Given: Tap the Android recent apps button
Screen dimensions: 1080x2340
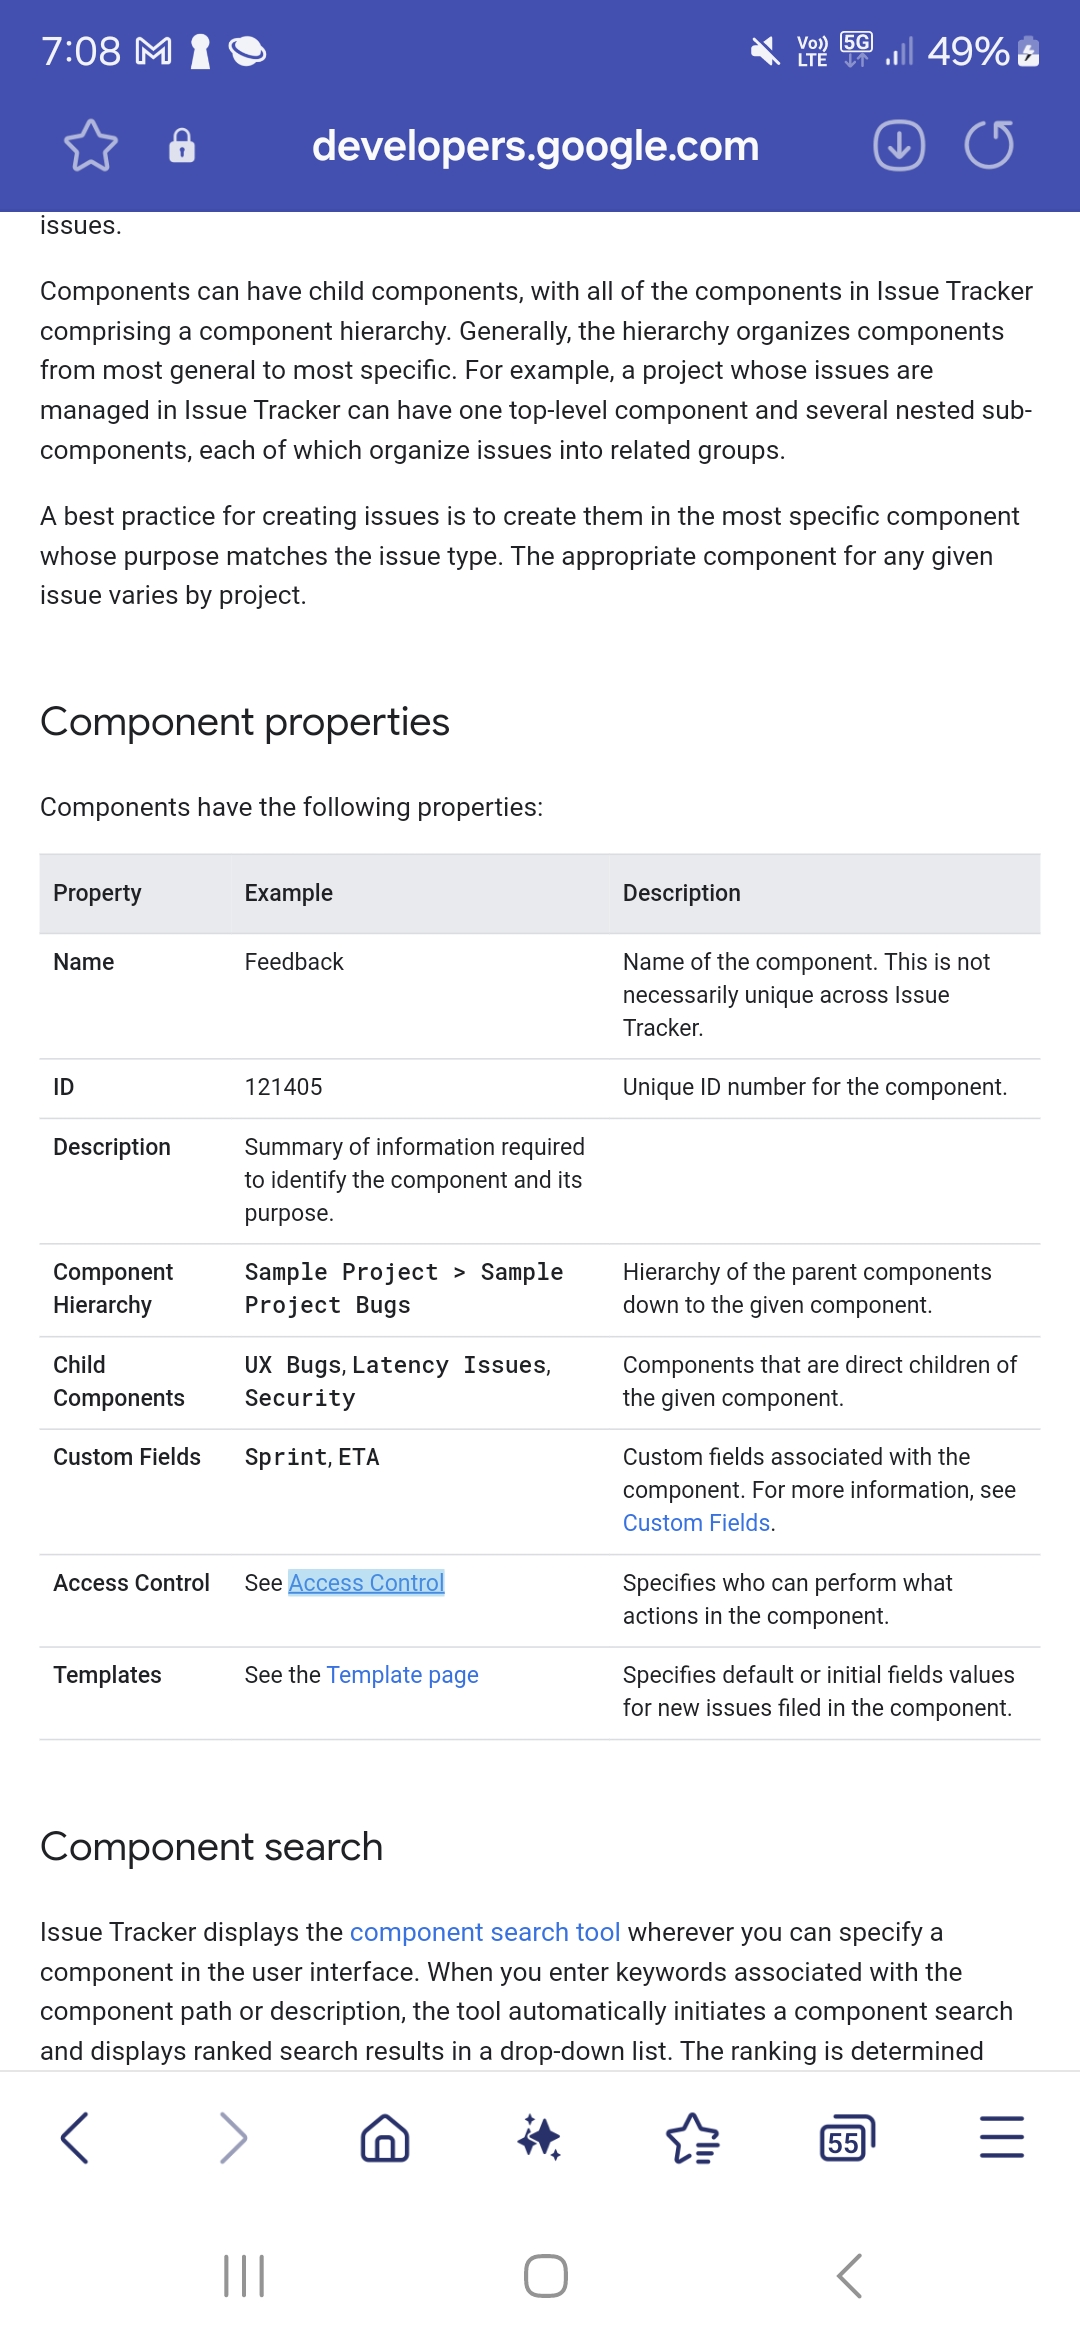Looking at the screenshot, I should tap(244, 2276).
